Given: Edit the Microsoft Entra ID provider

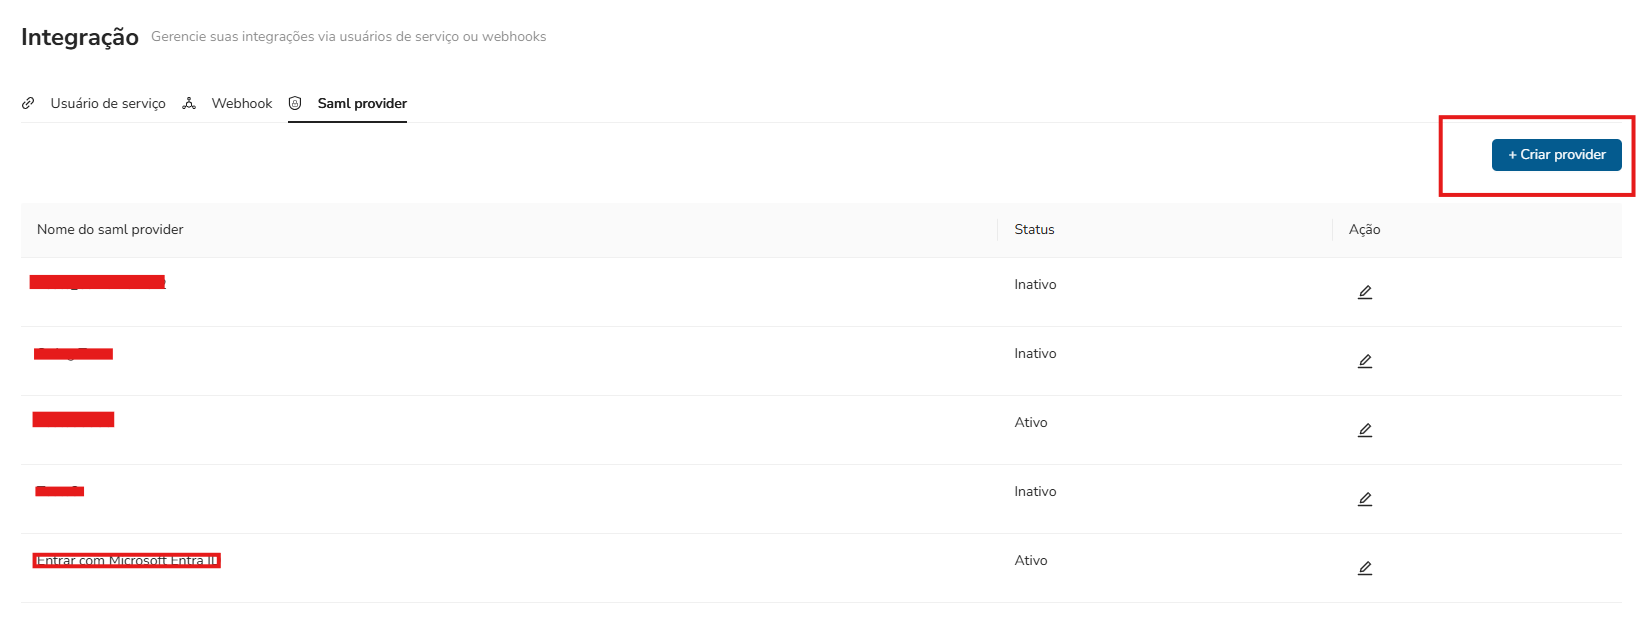Looking at the screenshot, I should pyautogui.click(x=1364, y=568).
